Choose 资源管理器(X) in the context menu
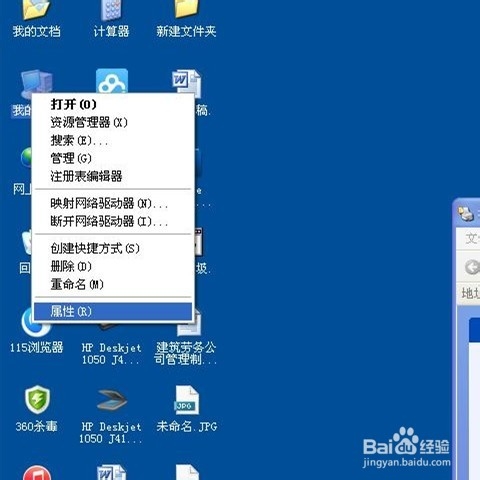This screenshot has height=480, width=480. coord(113,122)
